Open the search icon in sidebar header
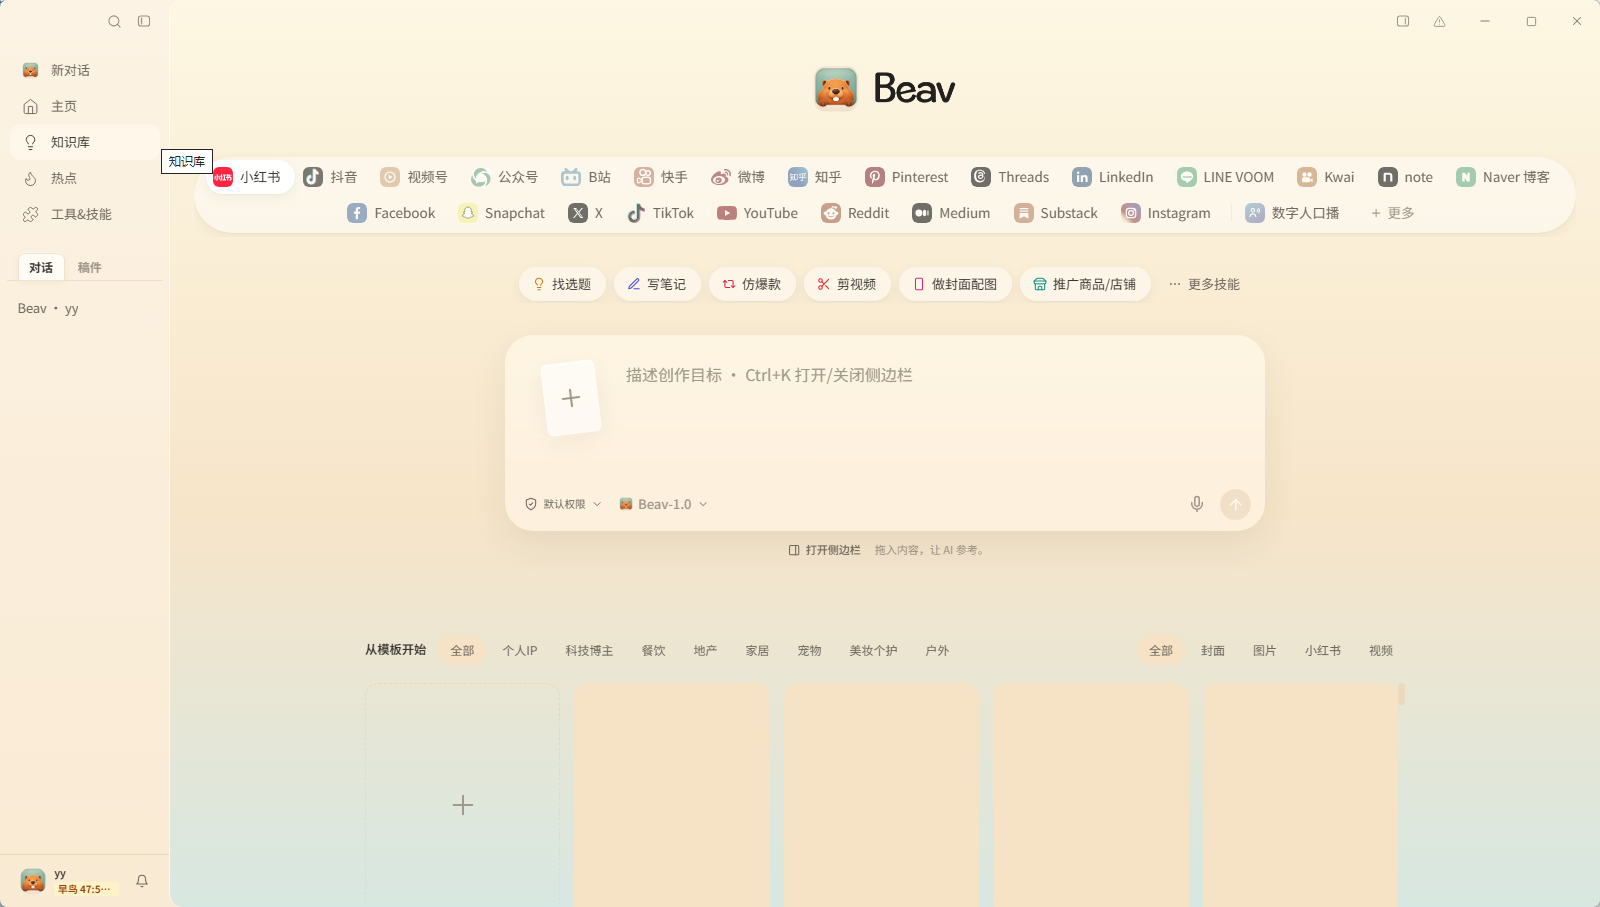The image size is (1600, 907). coord(115,21)
